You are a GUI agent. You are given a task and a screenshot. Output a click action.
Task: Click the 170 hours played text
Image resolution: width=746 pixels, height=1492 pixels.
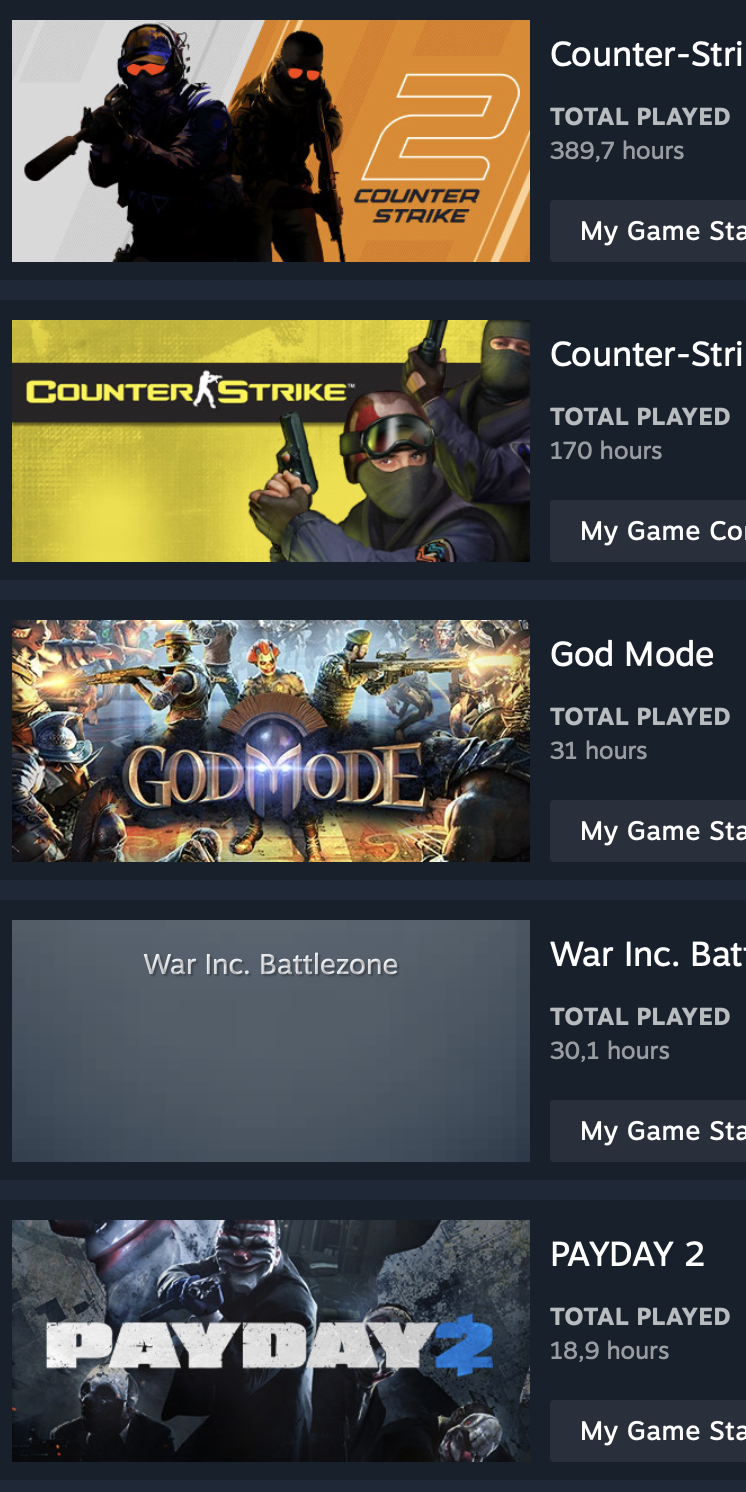click(606, 451)
